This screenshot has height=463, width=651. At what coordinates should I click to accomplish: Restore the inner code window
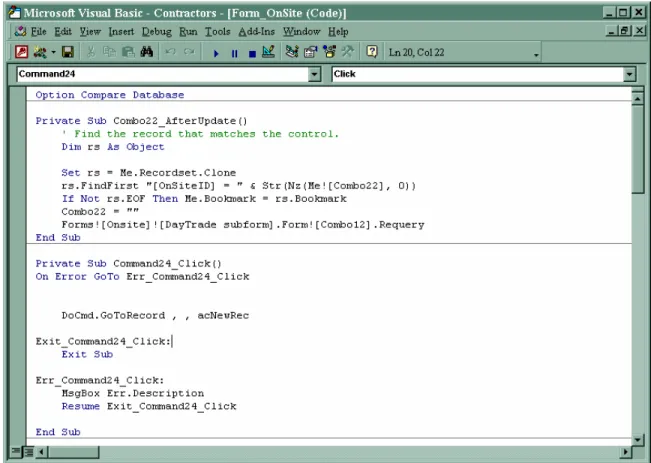pyautogui.click(x=625, y=30)
